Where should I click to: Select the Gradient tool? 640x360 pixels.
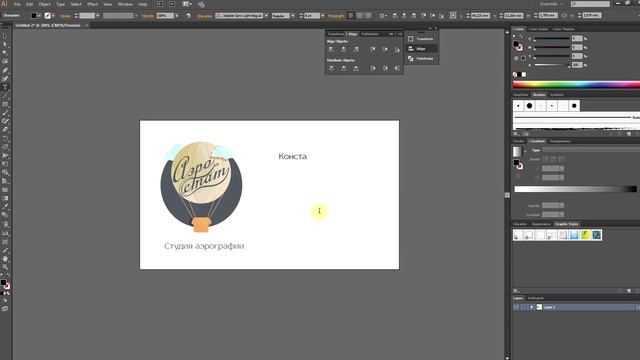(x=5, y=198)
